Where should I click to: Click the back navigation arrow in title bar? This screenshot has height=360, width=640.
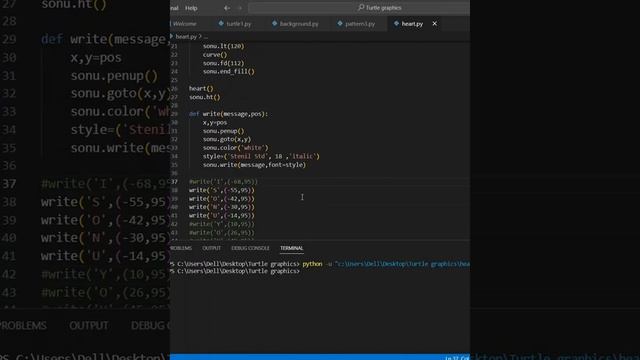pos(227,8)
